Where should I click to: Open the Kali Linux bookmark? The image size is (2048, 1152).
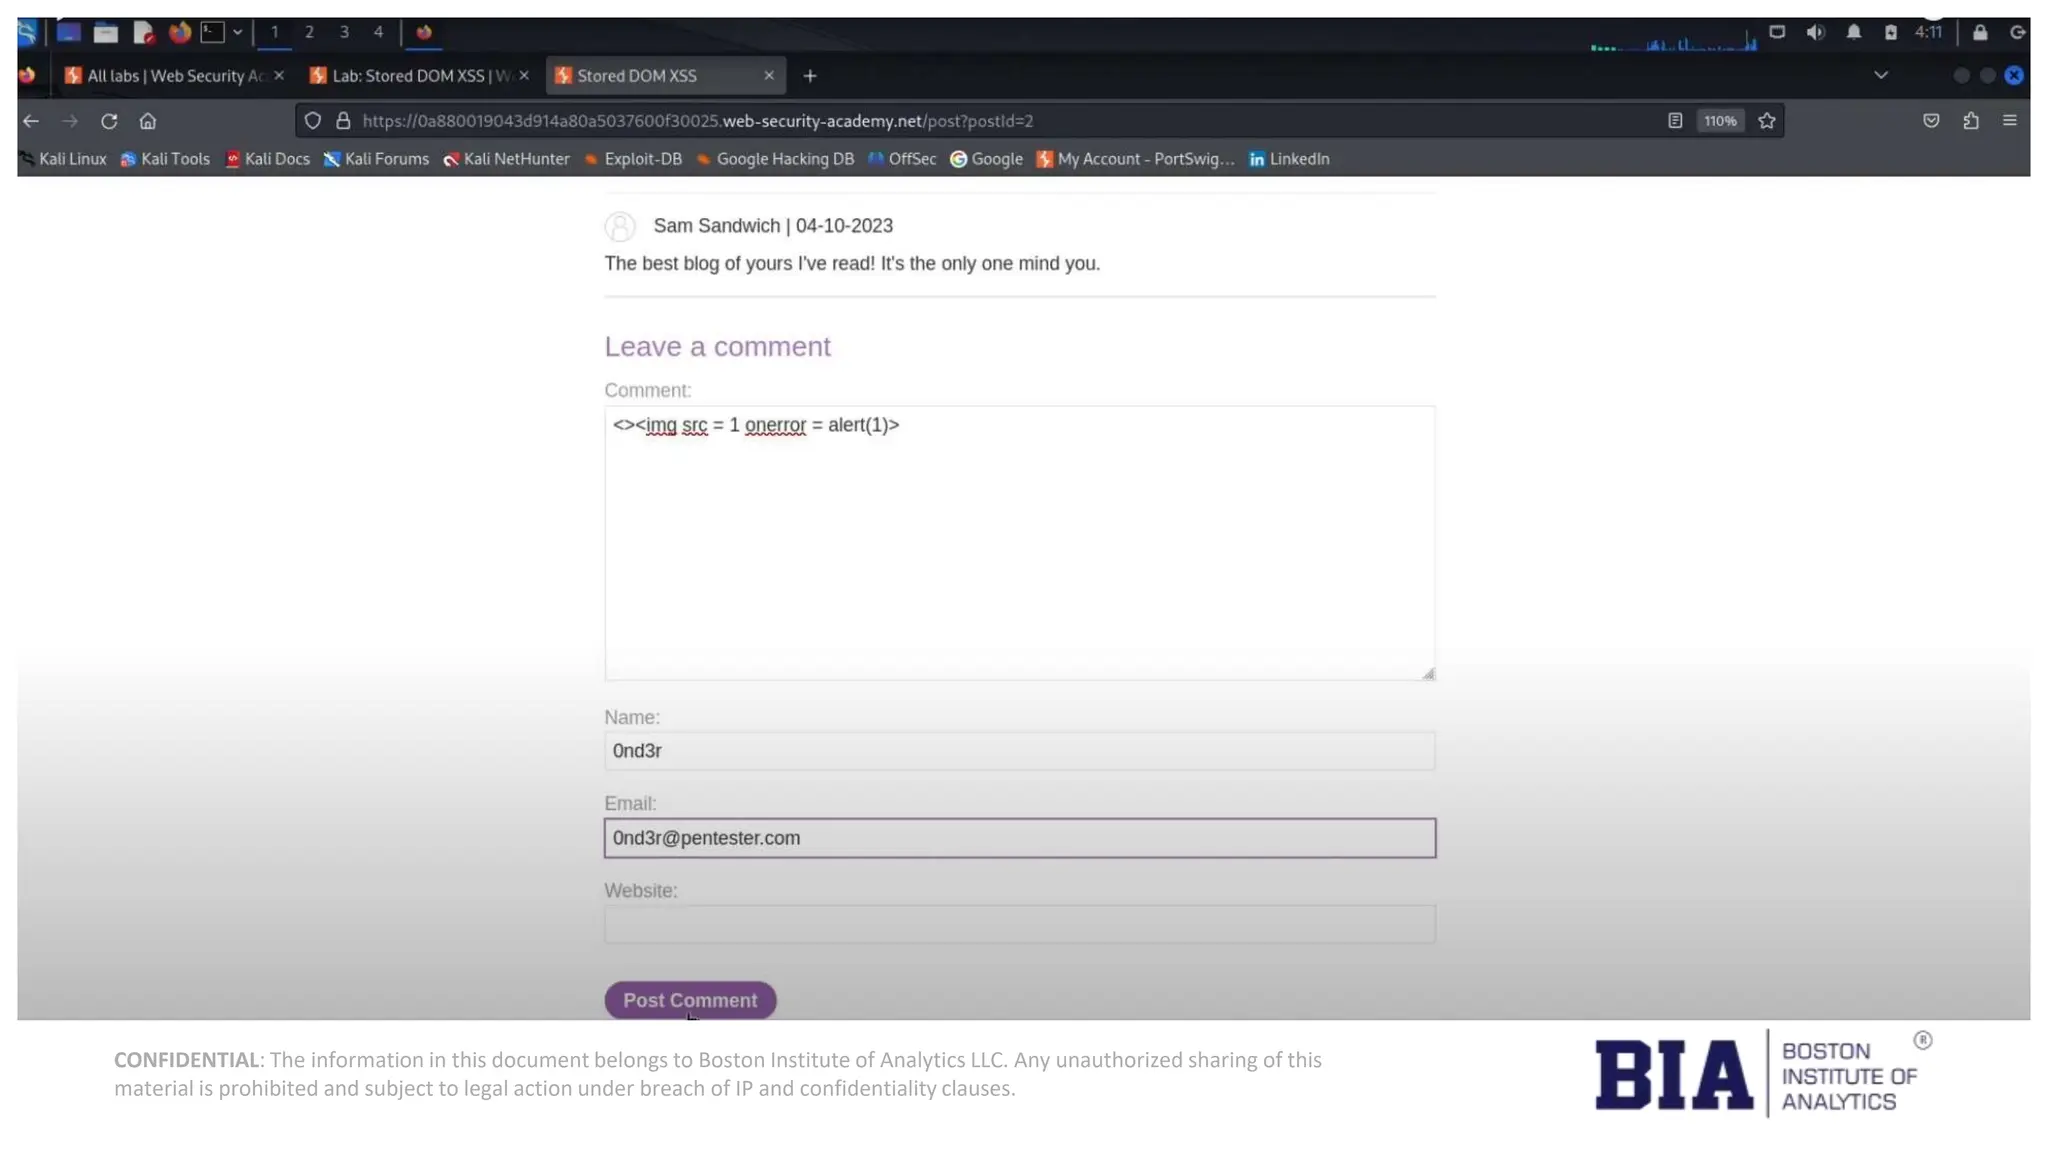[64, 159]
